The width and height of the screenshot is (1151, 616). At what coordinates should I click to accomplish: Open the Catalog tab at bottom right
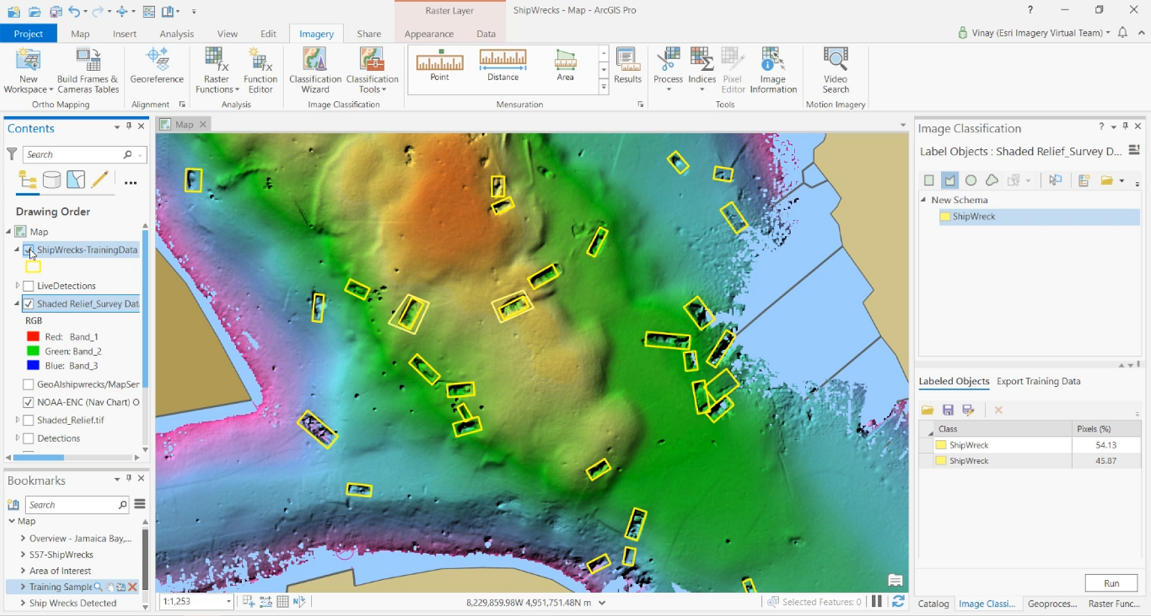[933, 604]
